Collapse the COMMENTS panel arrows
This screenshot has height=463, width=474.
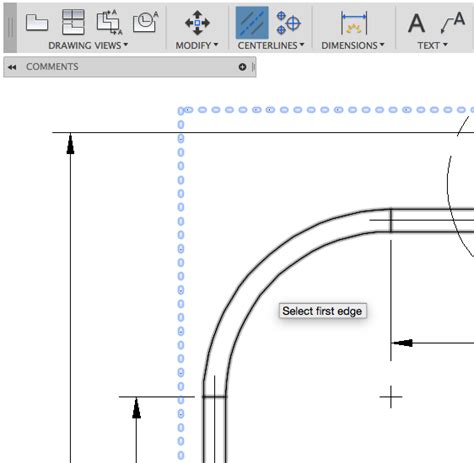(12, 67)
